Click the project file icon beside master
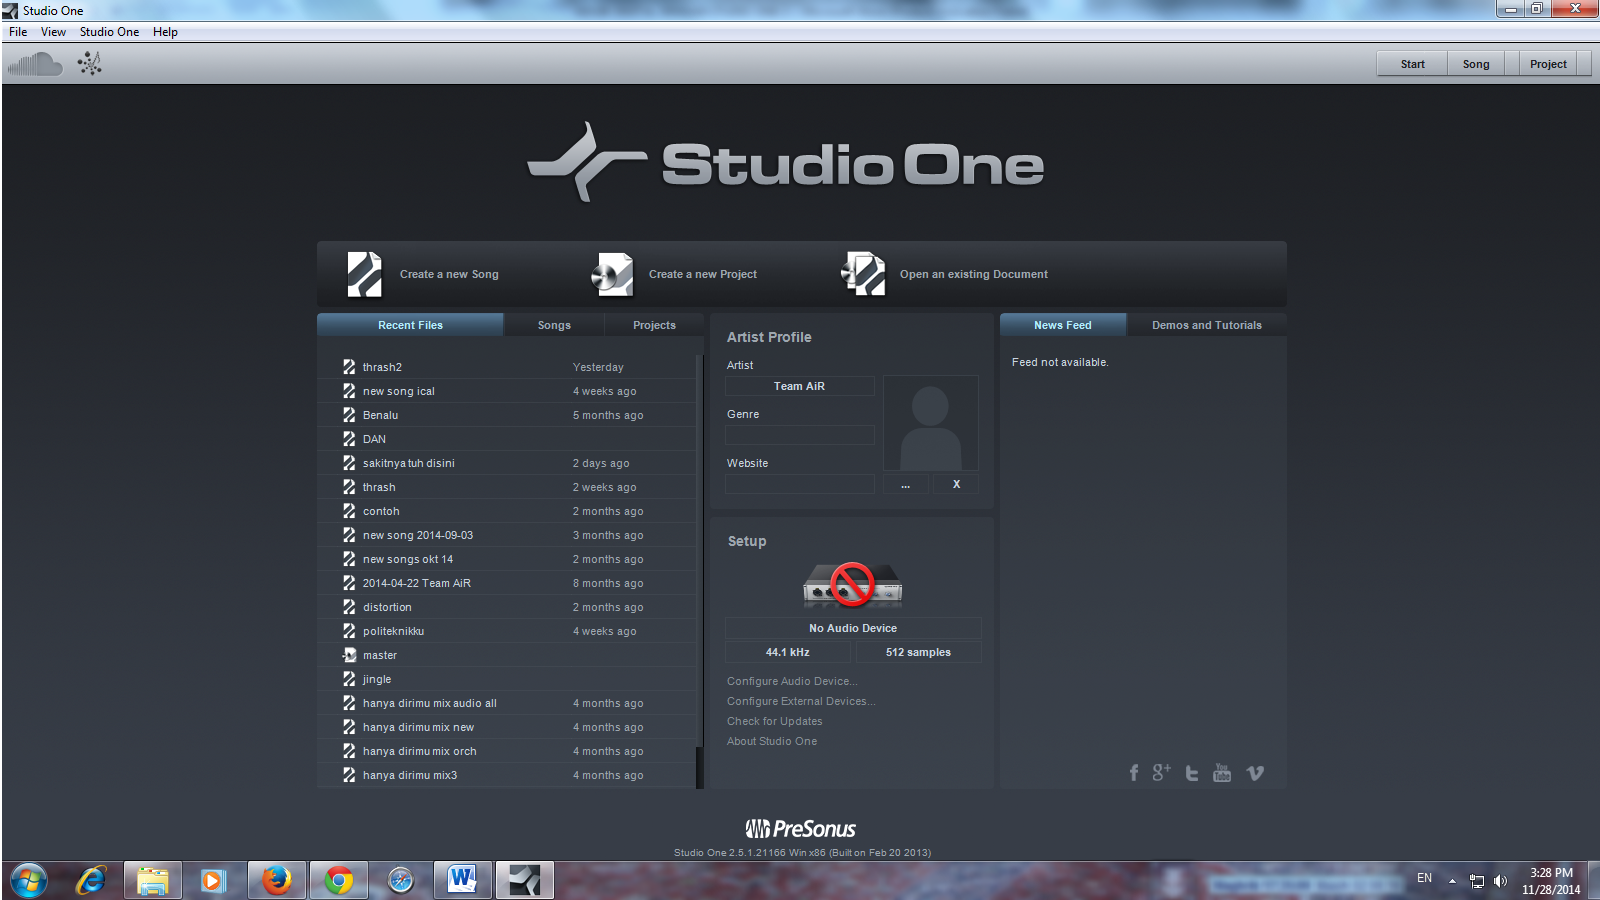 pyautogui.click(x=349, y=655)
